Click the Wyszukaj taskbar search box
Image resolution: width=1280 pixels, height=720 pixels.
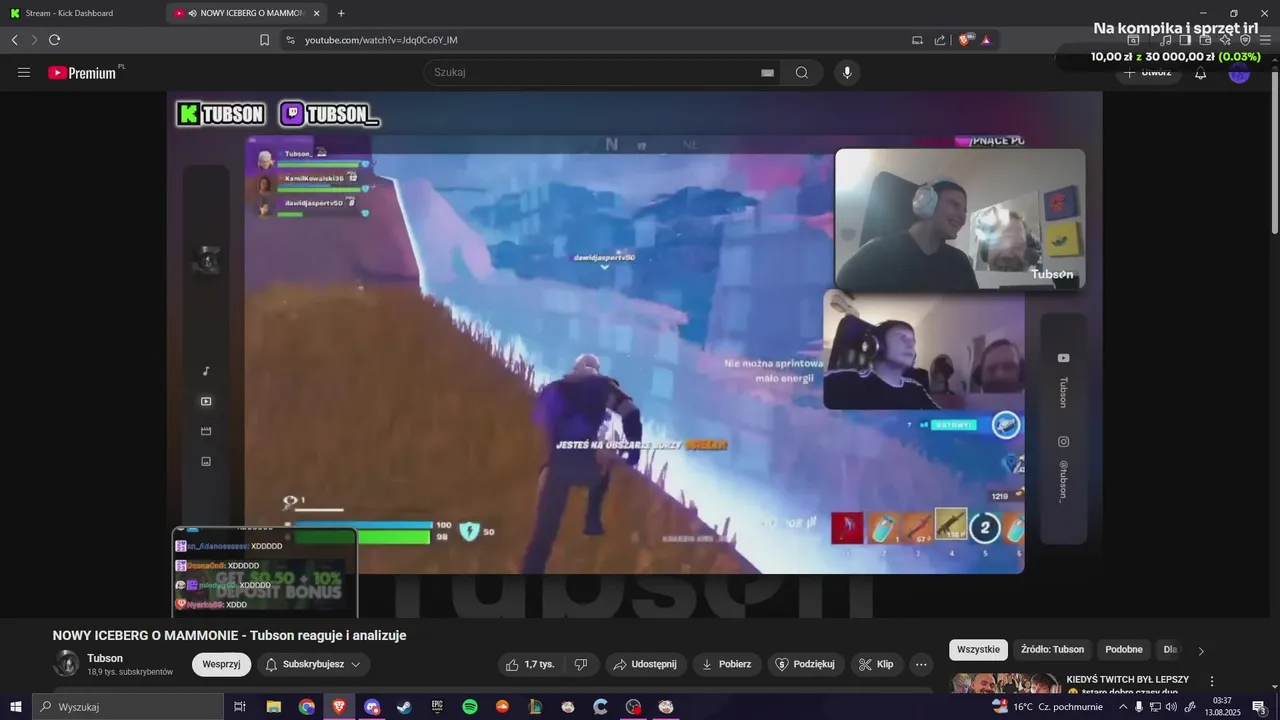pos(128,706)
